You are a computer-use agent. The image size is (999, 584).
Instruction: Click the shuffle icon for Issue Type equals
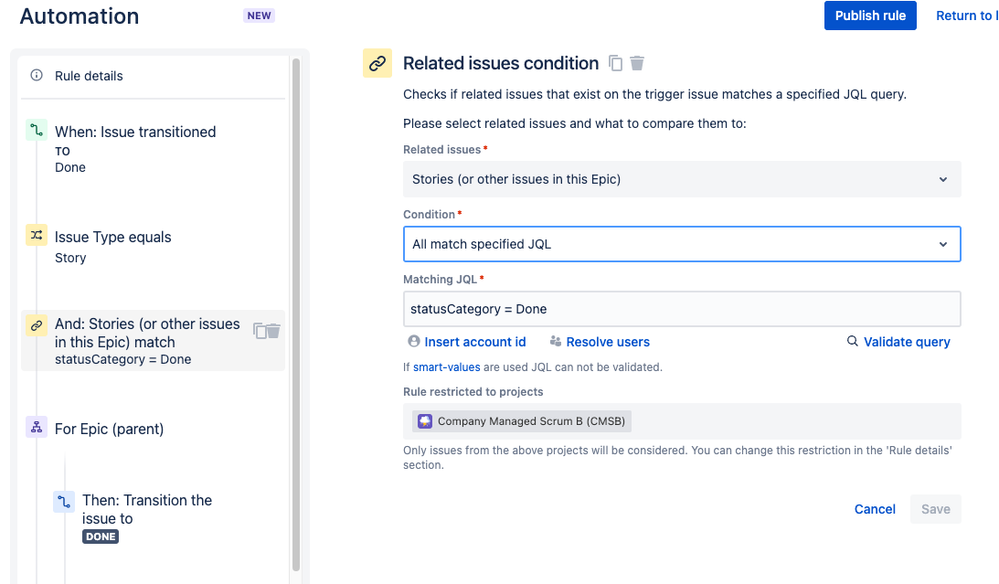pos(37,236)
